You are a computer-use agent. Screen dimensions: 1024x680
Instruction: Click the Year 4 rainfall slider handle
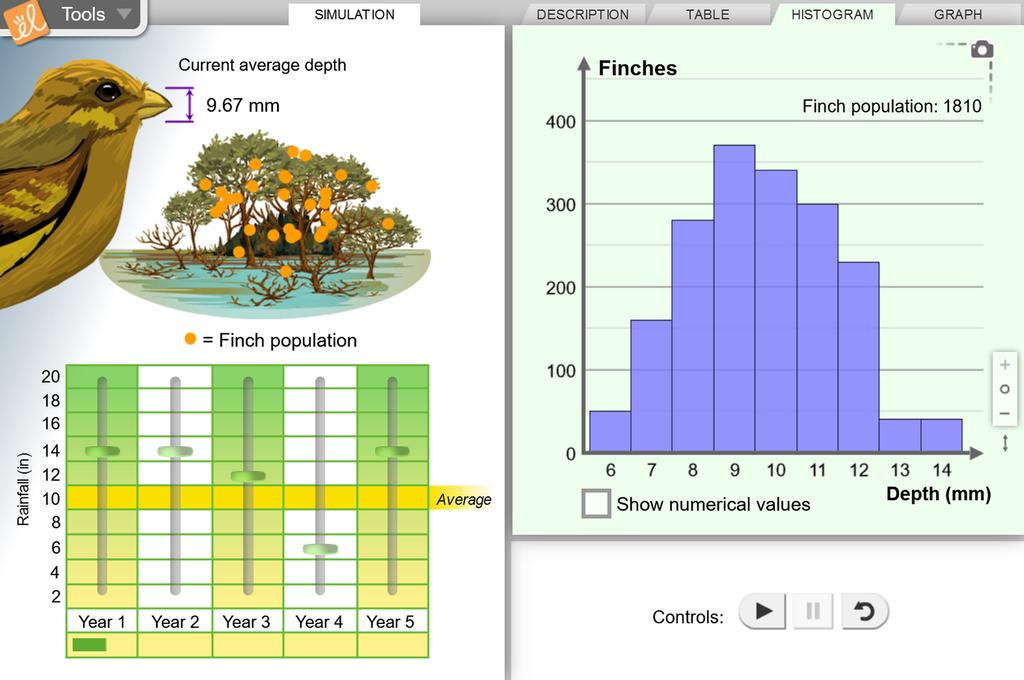tap(320, 549)
